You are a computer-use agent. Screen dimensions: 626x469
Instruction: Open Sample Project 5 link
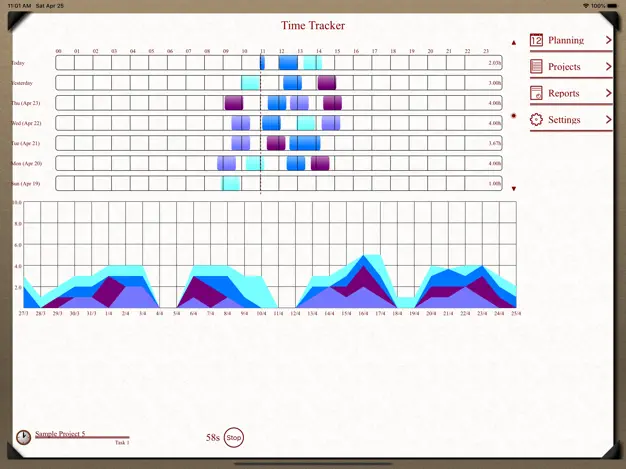60,434
